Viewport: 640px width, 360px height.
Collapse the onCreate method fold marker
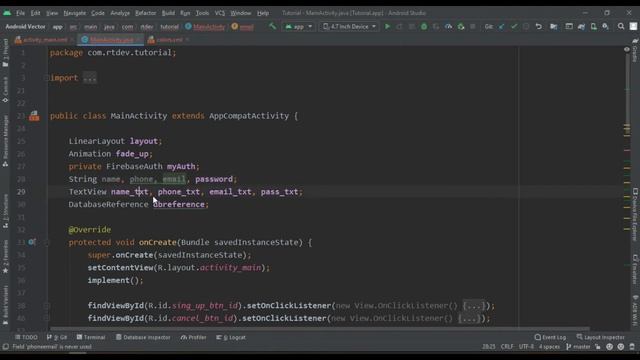pos(46,242)
